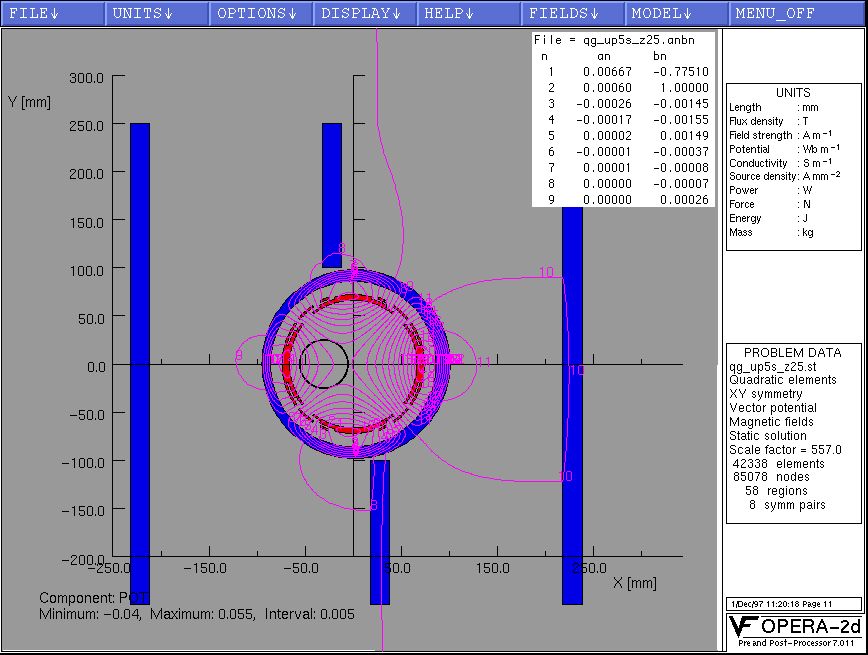
Task: Click the 'Maximum: 0.055' contour text
Action: point(203,614)
